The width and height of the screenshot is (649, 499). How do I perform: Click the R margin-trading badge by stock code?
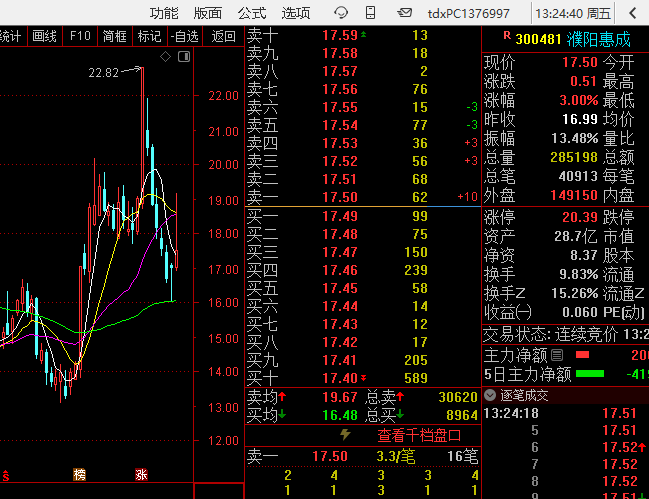pos(507,36)
